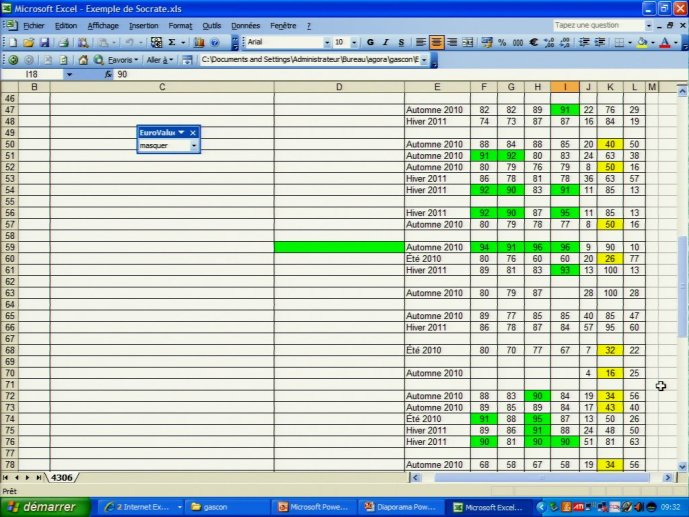Open the Affichage menu

[103, 26]
